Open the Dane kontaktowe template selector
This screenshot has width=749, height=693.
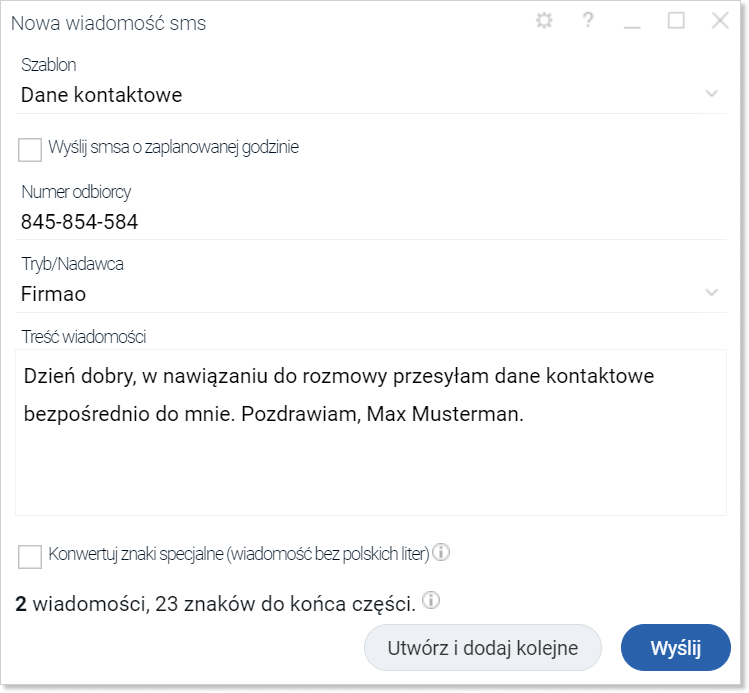coord(371,95)
